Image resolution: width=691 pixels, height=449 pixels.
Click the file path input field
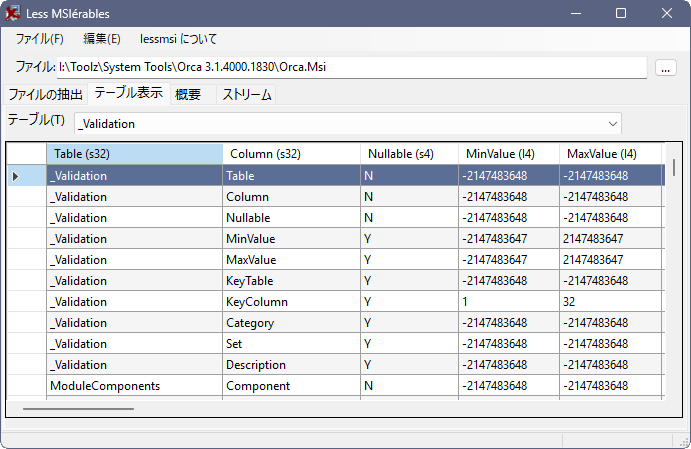coord(352,67)
